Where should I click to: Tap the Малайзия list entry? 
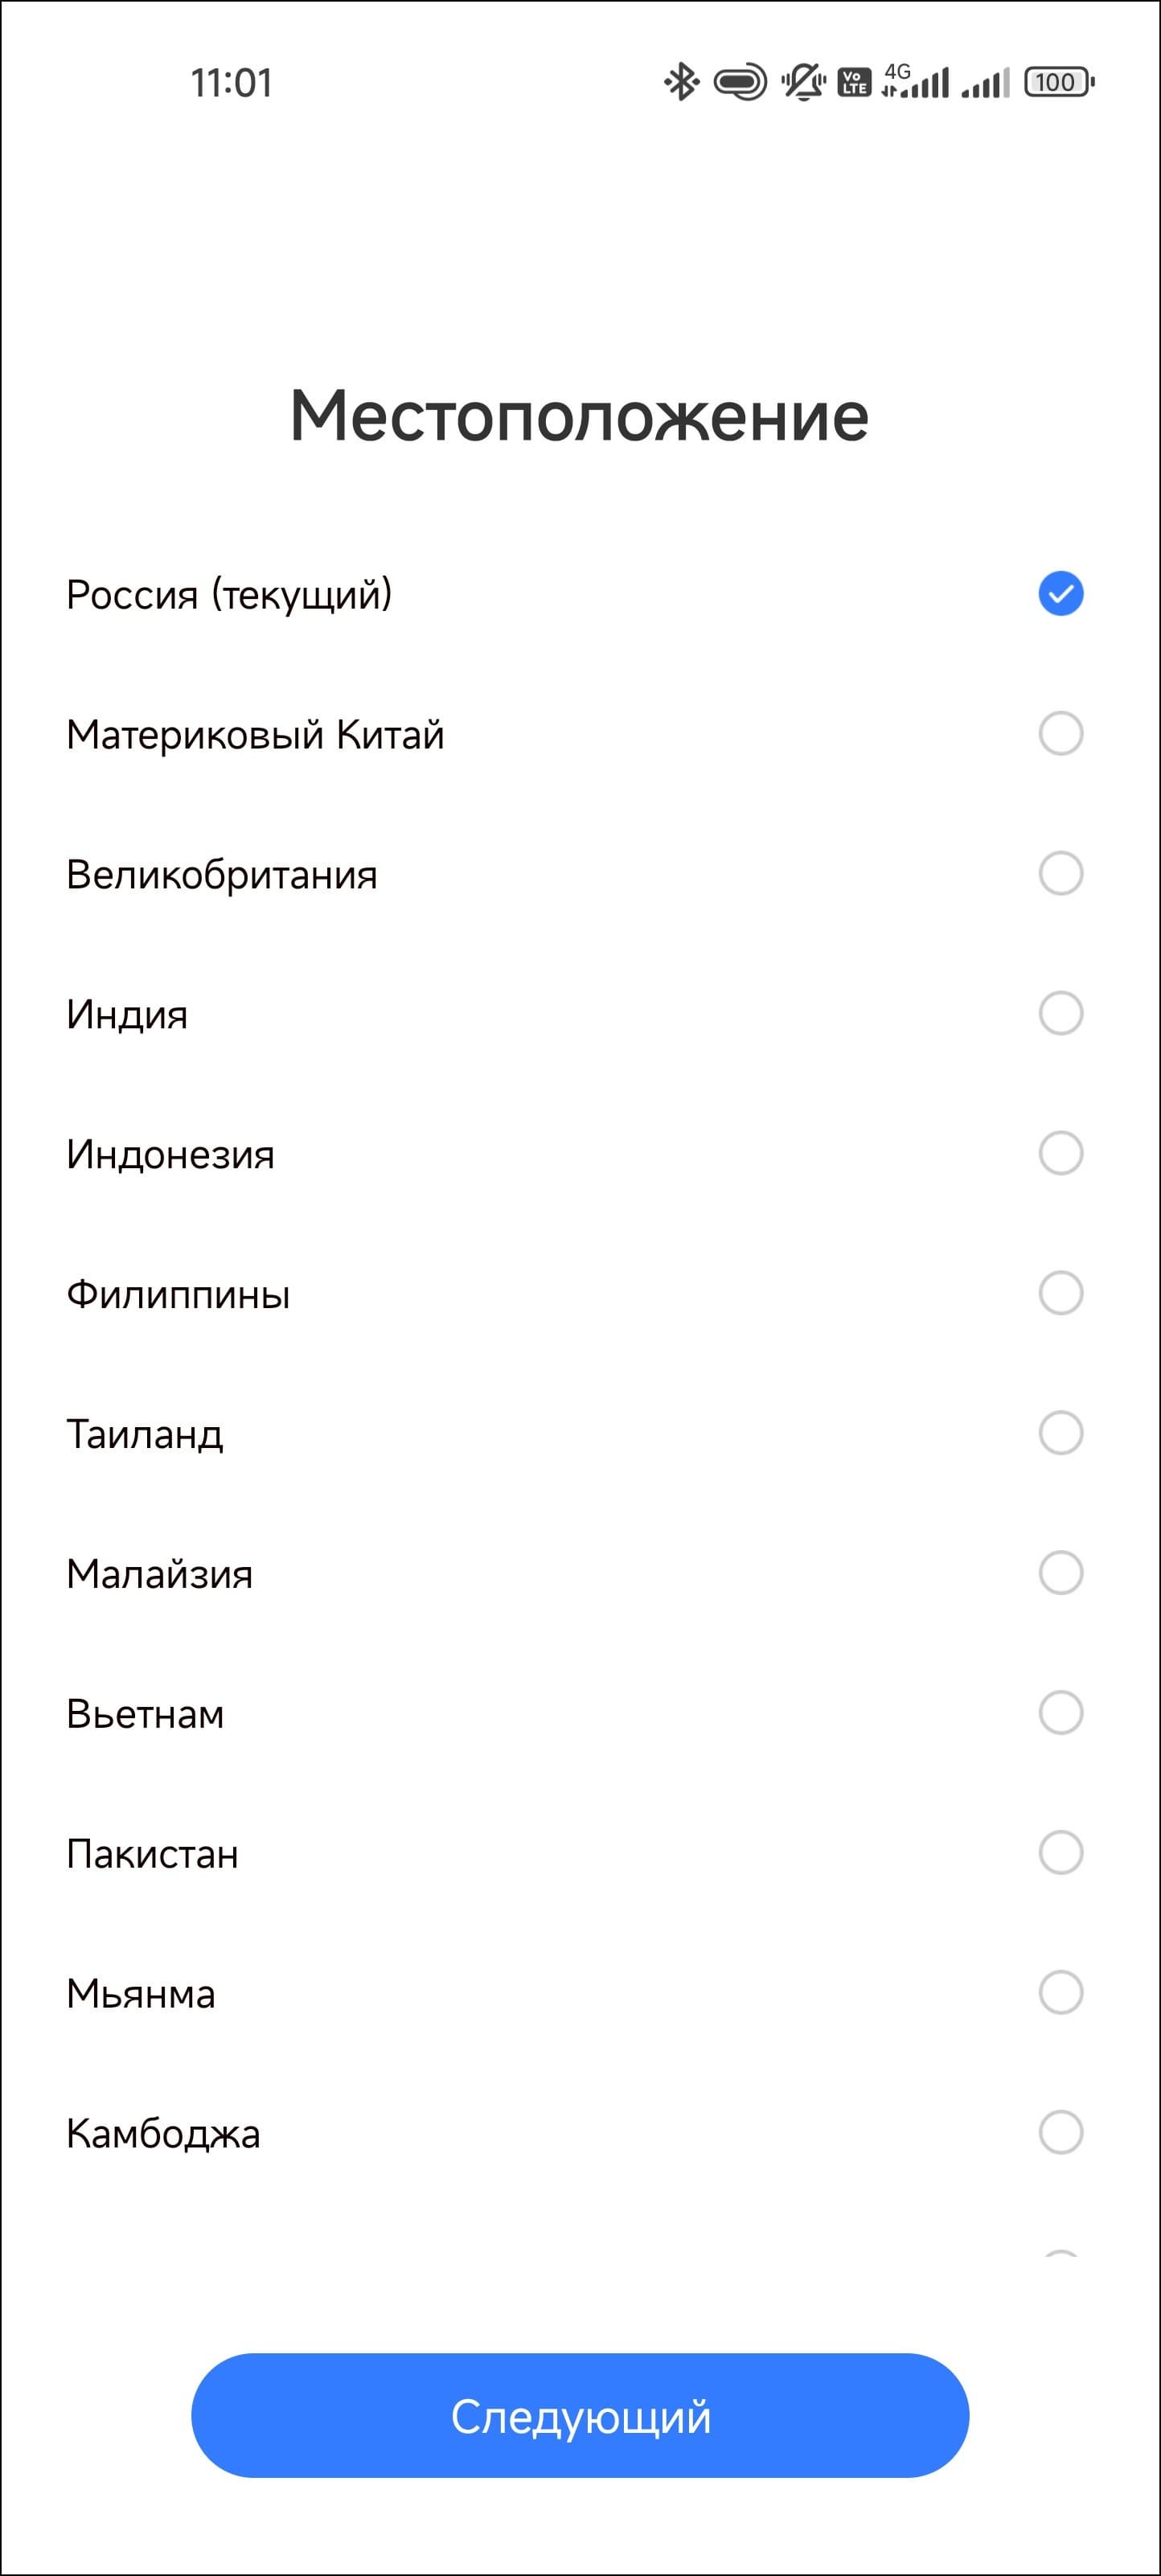pyautogui.click(x=160, y=1575)
